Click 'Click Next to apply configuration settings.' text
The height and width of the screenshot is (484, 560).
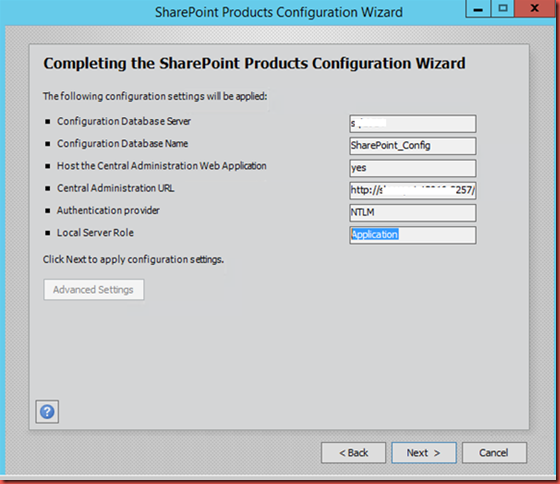coord(133,259)
